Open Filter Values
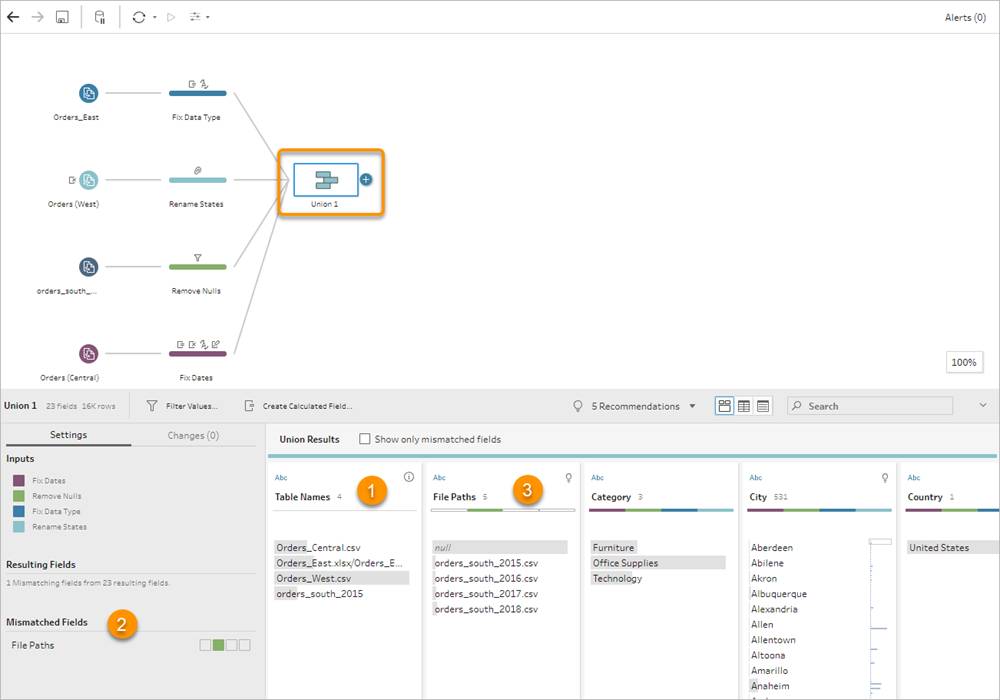The image size is (1000, 700). click(x=182, y=406)
